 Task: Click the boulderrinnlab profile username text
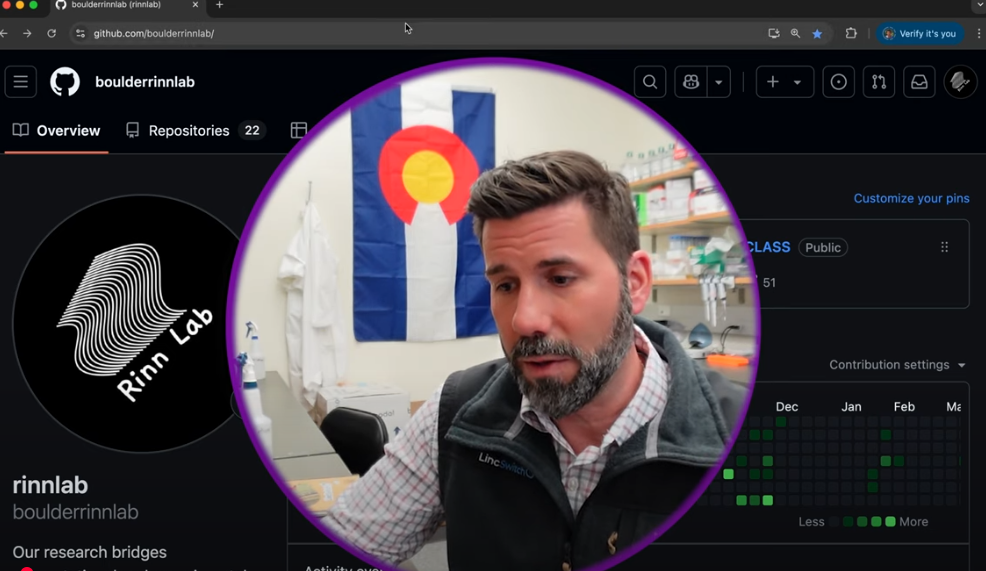75,512
